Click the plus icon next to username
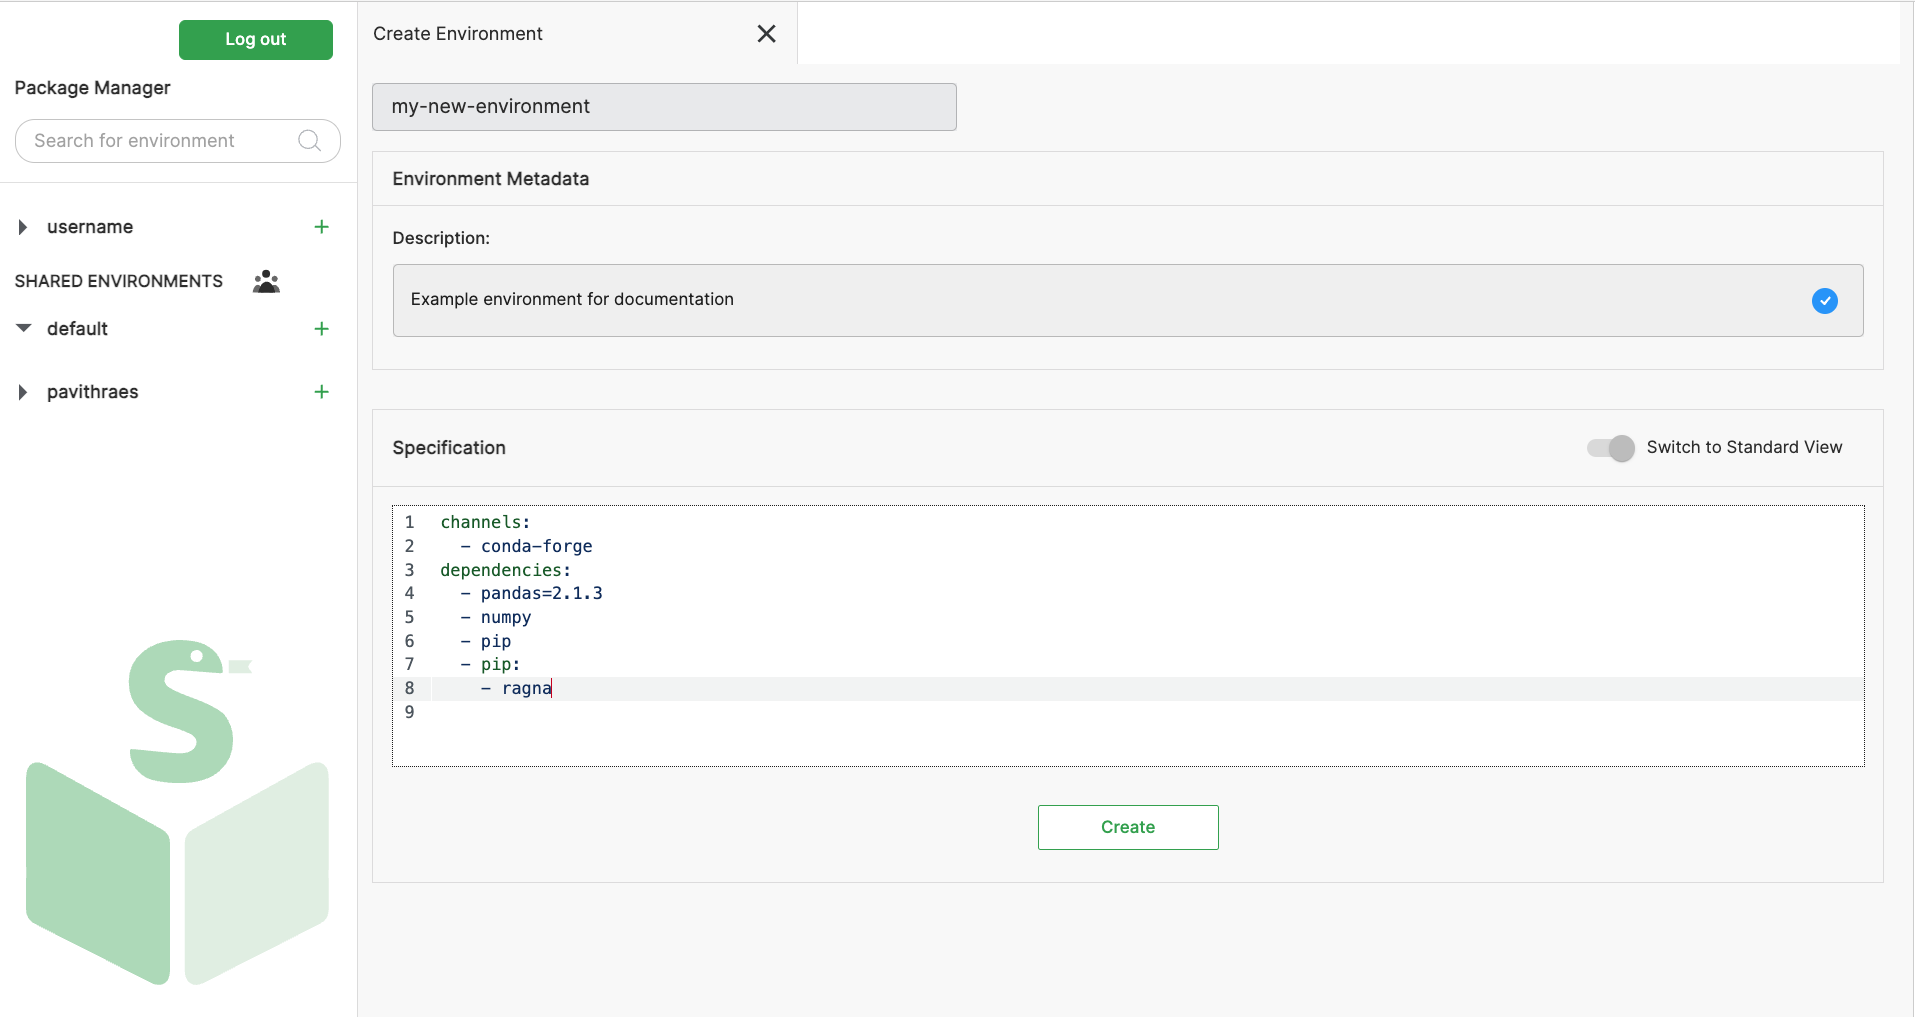 pos(321,227)
